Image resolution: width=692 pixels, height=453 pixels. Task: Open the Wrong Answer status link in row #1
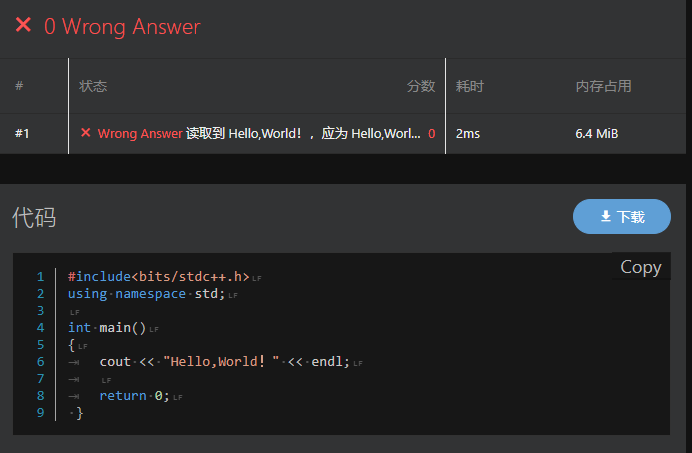tap(140, 133)
